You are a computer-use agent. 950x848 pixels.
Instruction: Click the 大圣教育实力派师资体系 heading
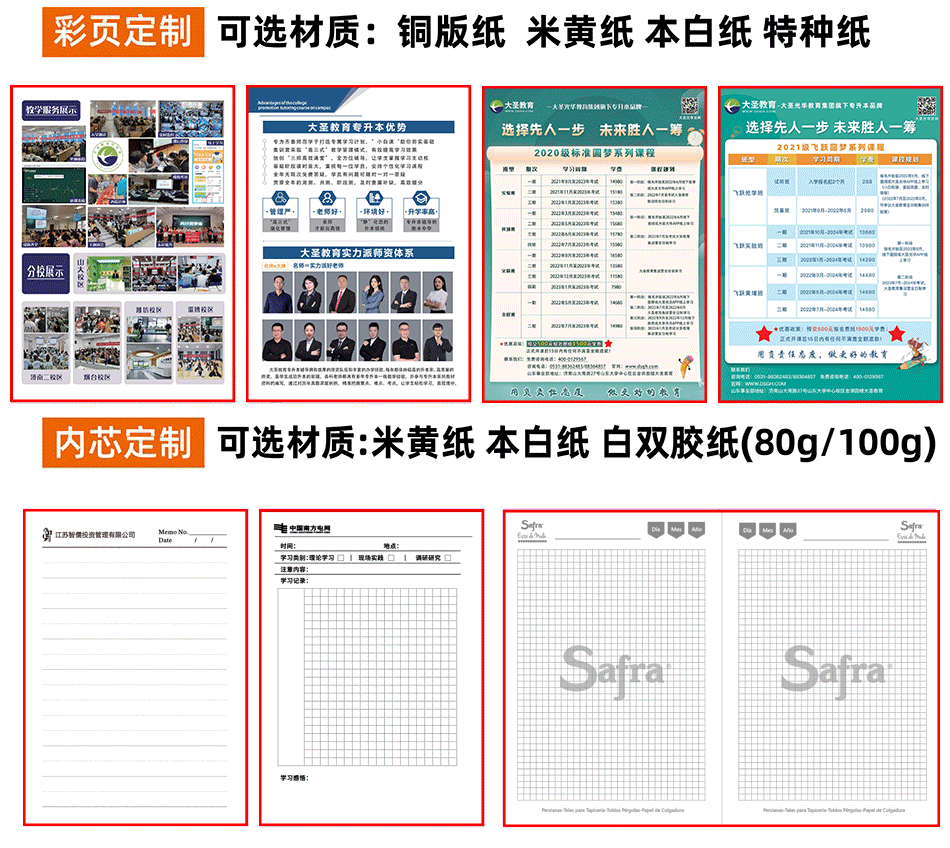[x=358, y=253]
